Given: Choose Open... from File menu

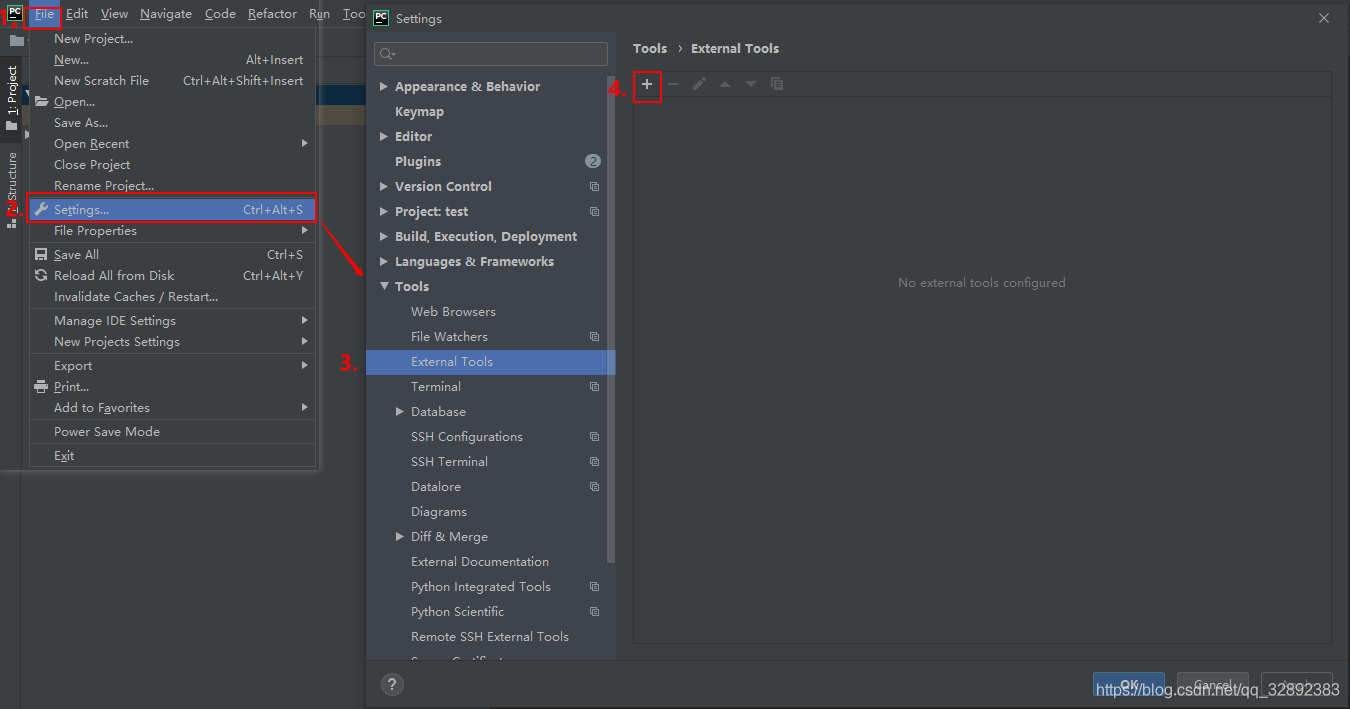Looking at the screenshot, I should (172, 102).
